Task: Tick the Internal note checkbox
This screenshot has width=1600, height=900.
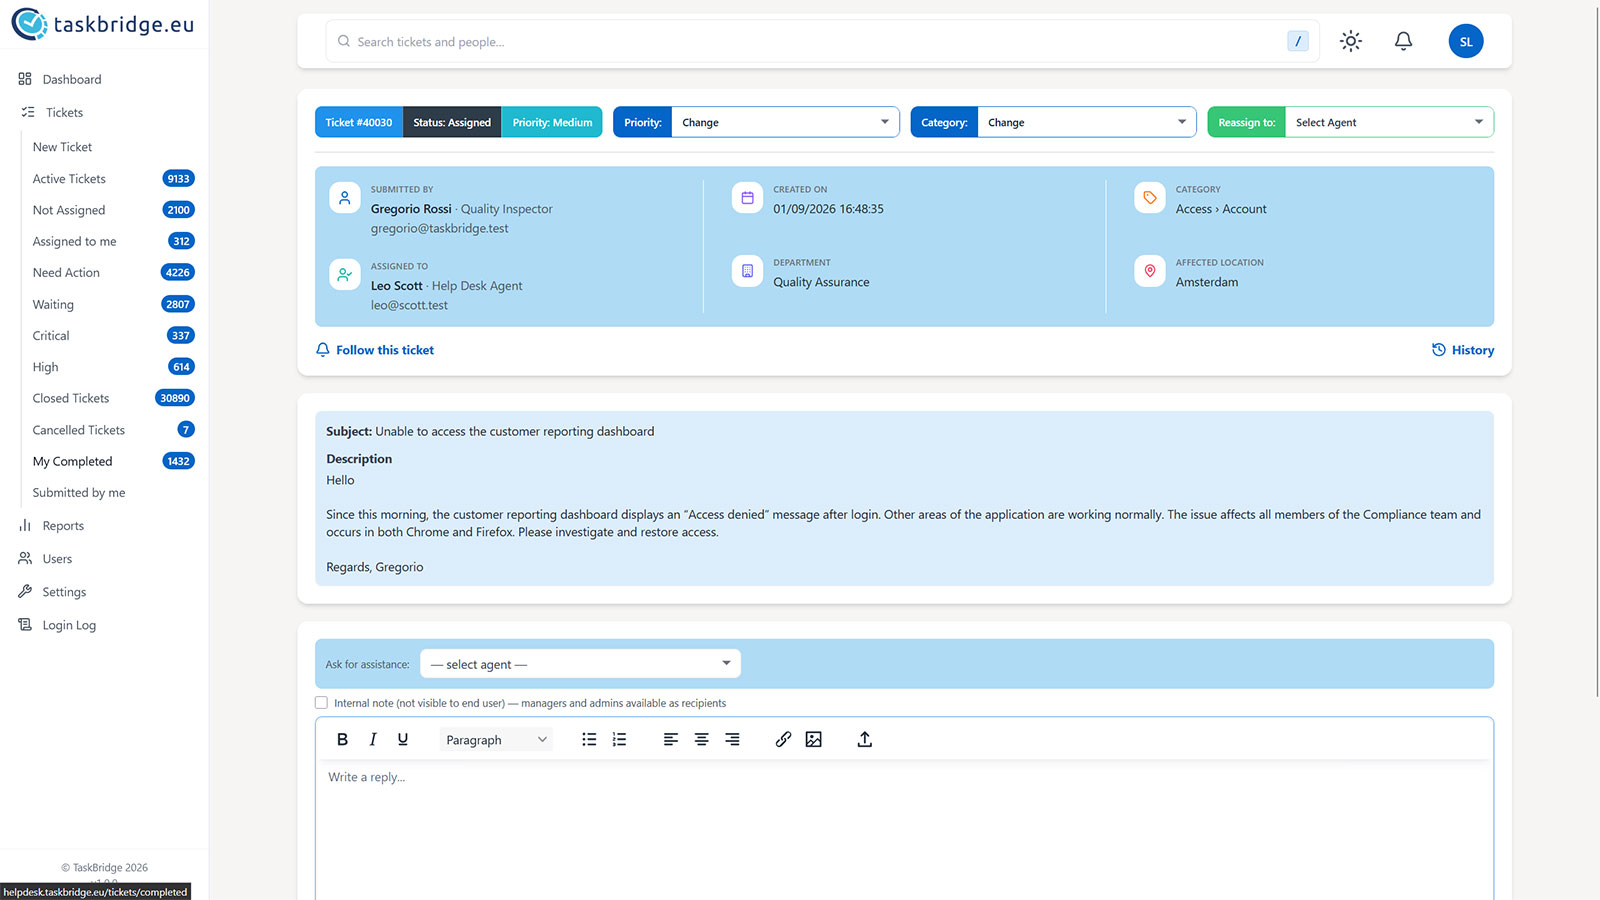Action: (321, 703)
